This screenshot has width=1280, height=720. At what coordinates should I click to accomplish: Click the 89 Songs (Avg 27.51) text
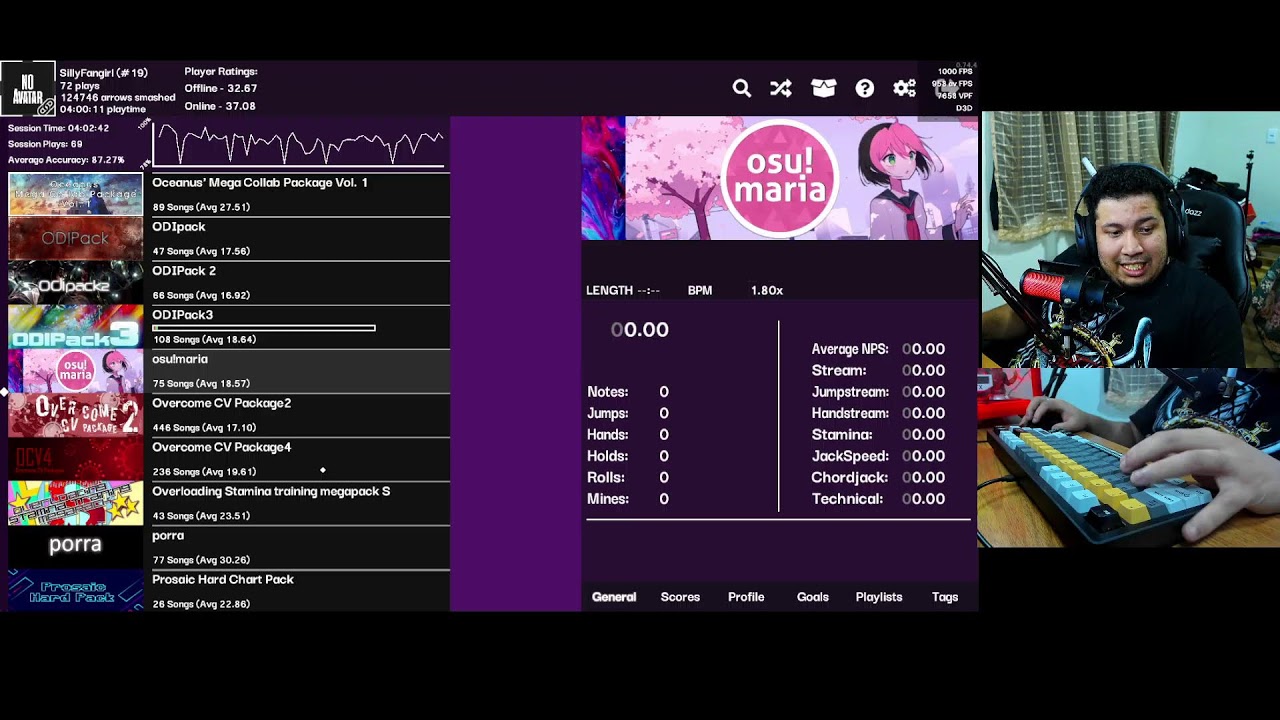click(x=201, y=207)
